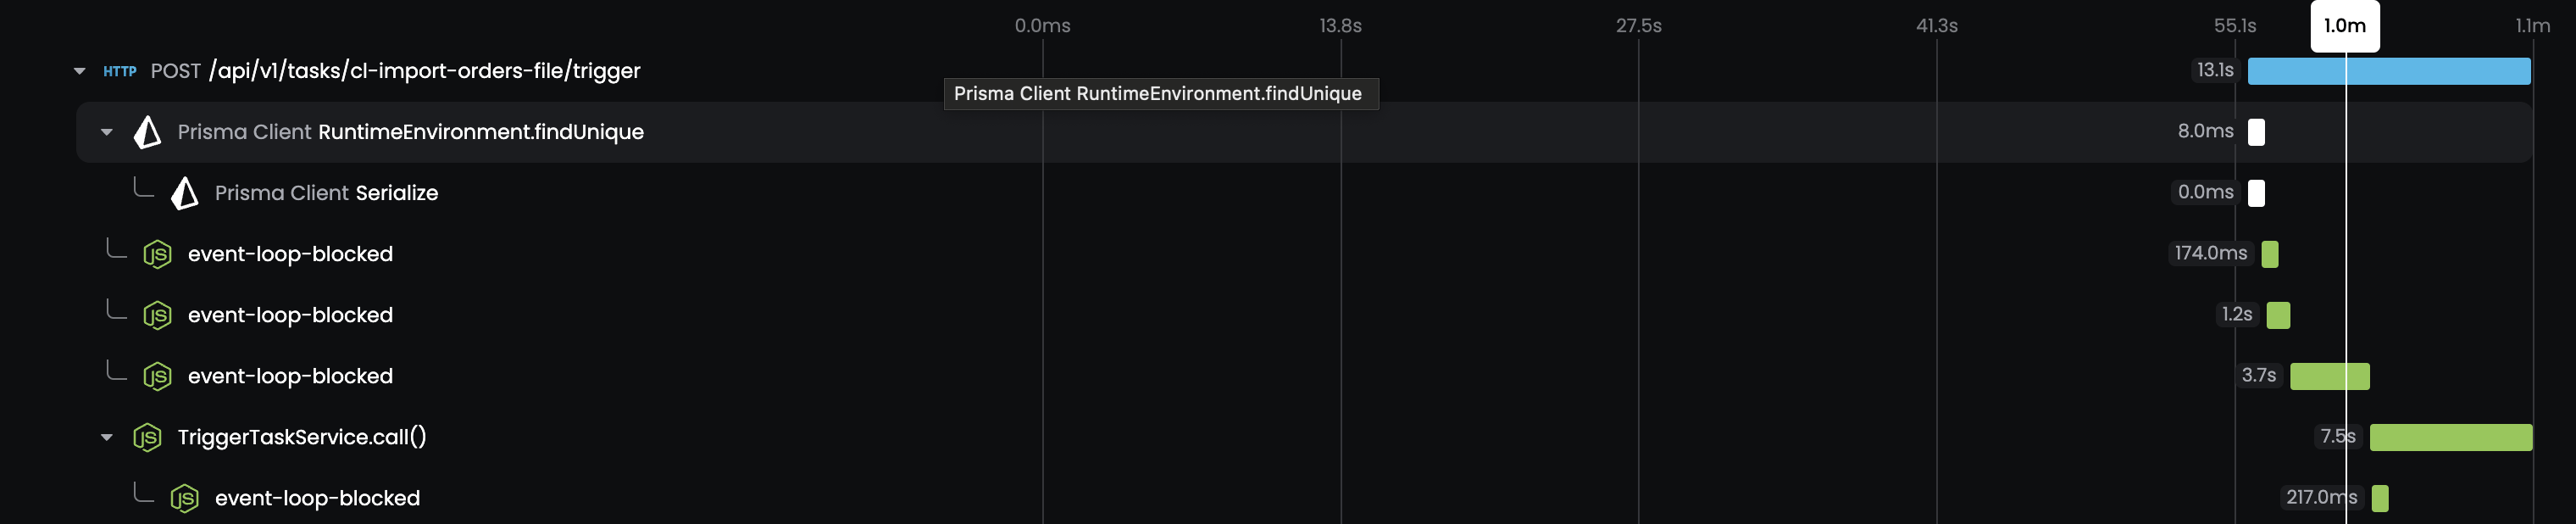Click Prisma icon beside RuntimeEnvironment.findUnique
2576x524 pixels.
pos(147,132)
